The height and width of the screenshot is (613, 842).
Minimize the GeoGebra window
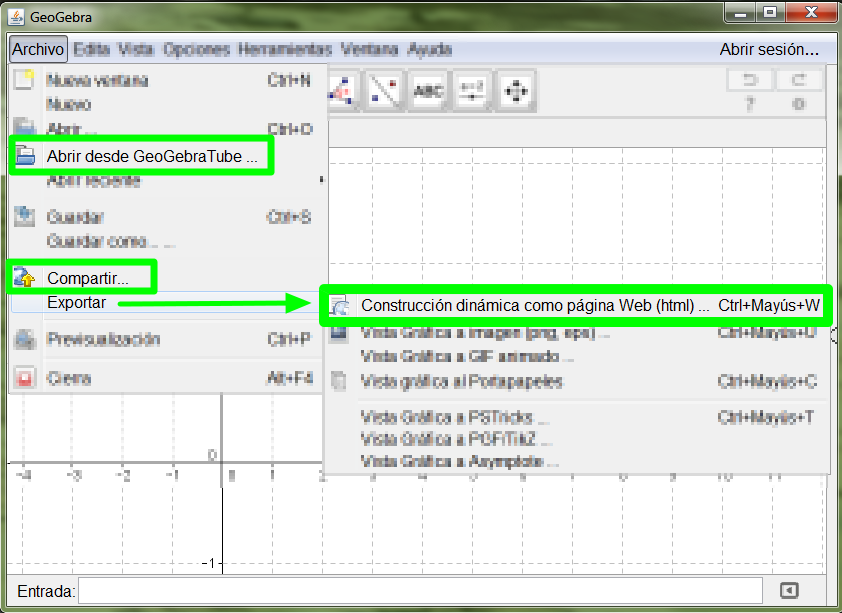[740, 13]
